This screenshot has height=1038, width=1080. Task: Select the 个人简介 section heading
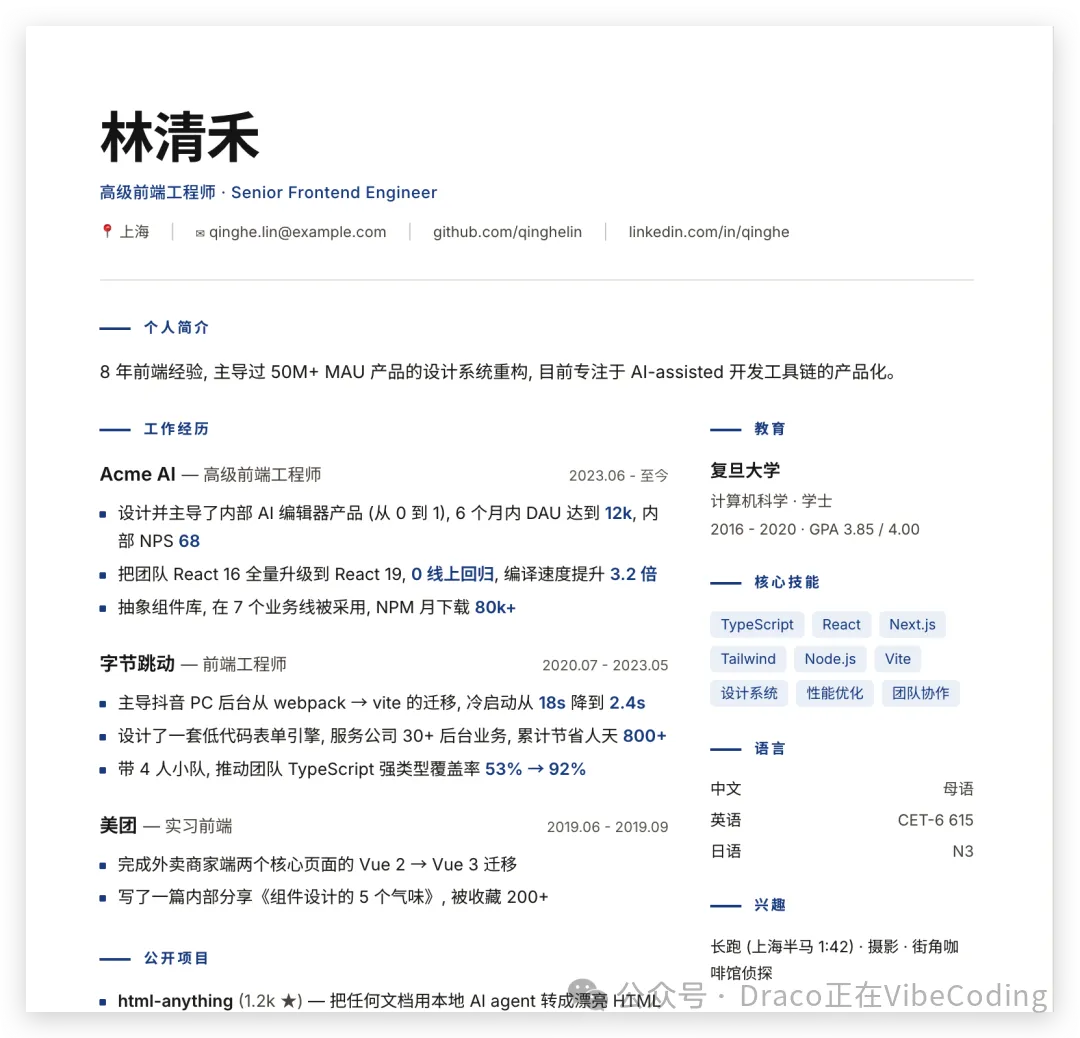tap(176, 327)
